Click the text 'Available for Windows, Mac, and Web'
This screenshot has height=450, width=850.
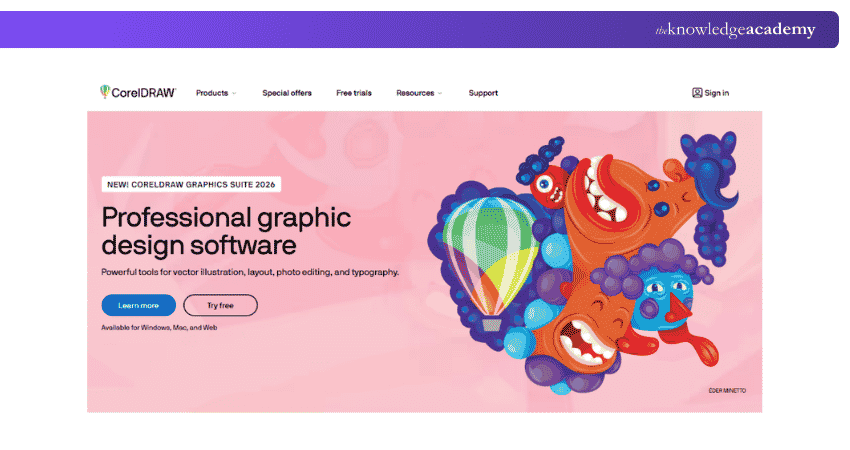click(159, 327)
